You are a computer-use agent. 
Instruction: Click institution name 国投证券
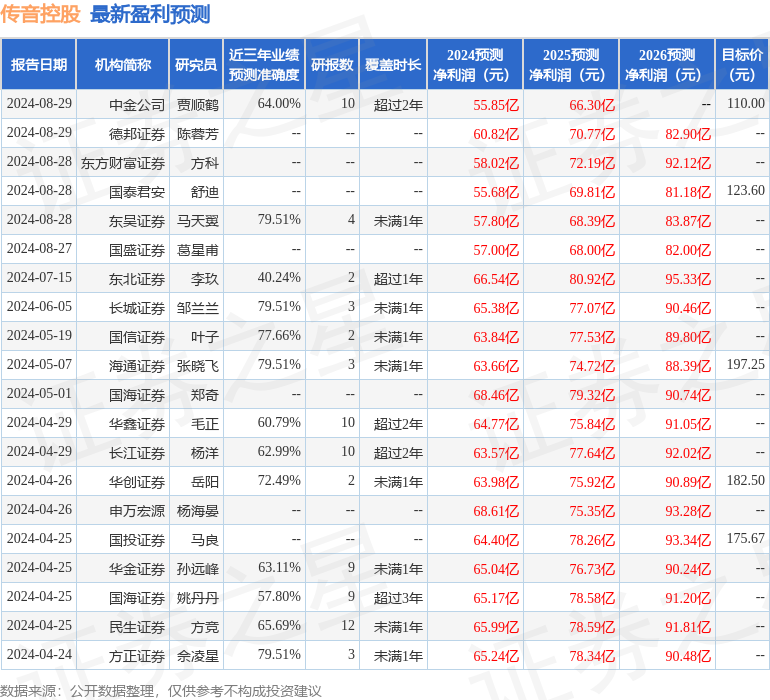tap(137, 539)
